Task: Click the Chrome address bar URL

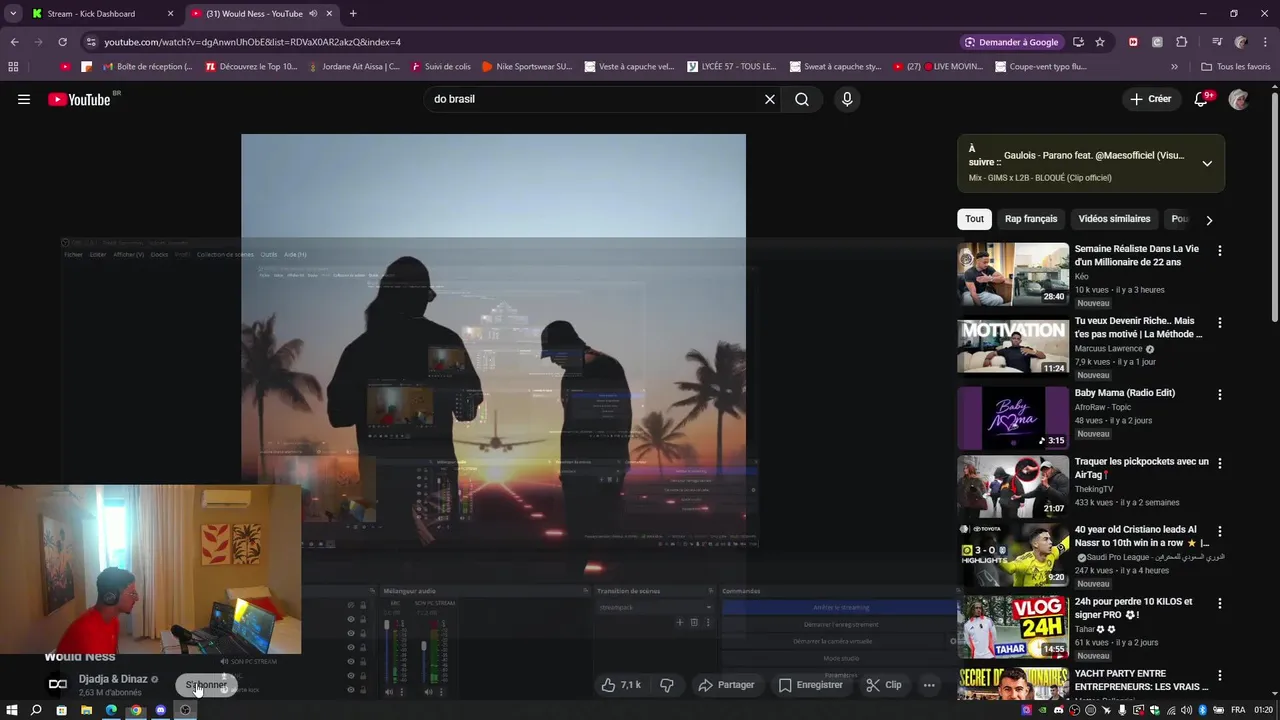Action: [x=252, y=42]
